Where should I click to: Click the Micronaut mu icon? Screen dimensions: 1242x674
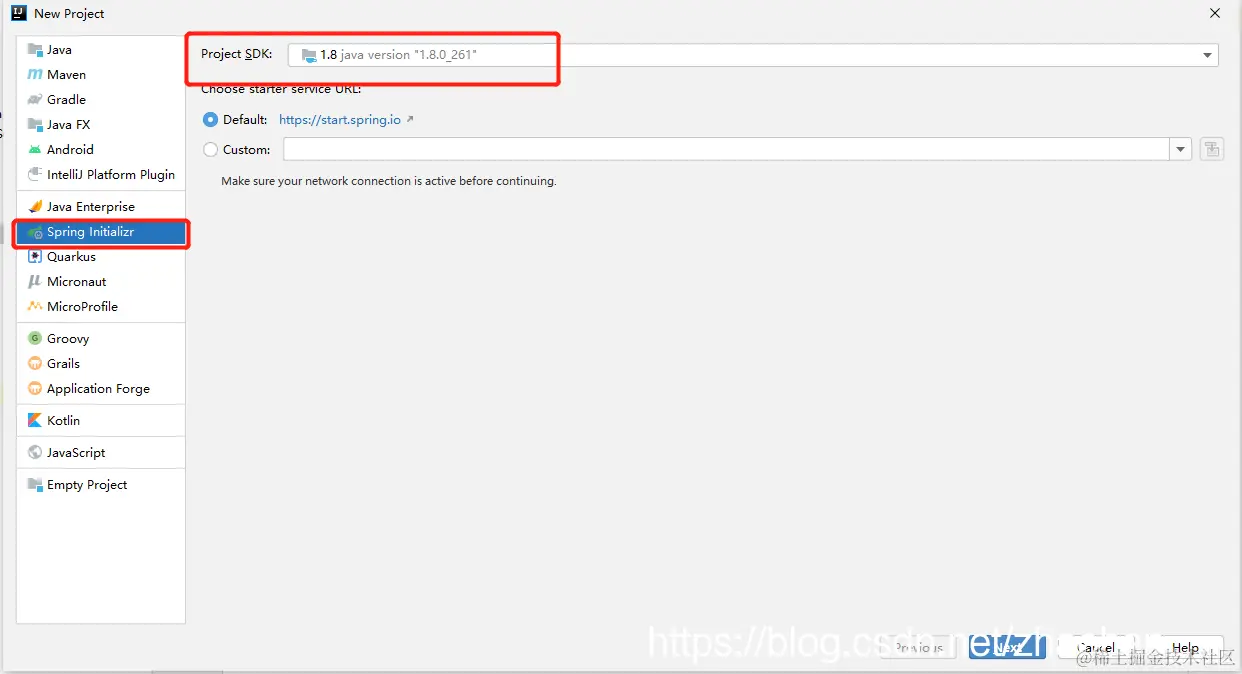35,282
